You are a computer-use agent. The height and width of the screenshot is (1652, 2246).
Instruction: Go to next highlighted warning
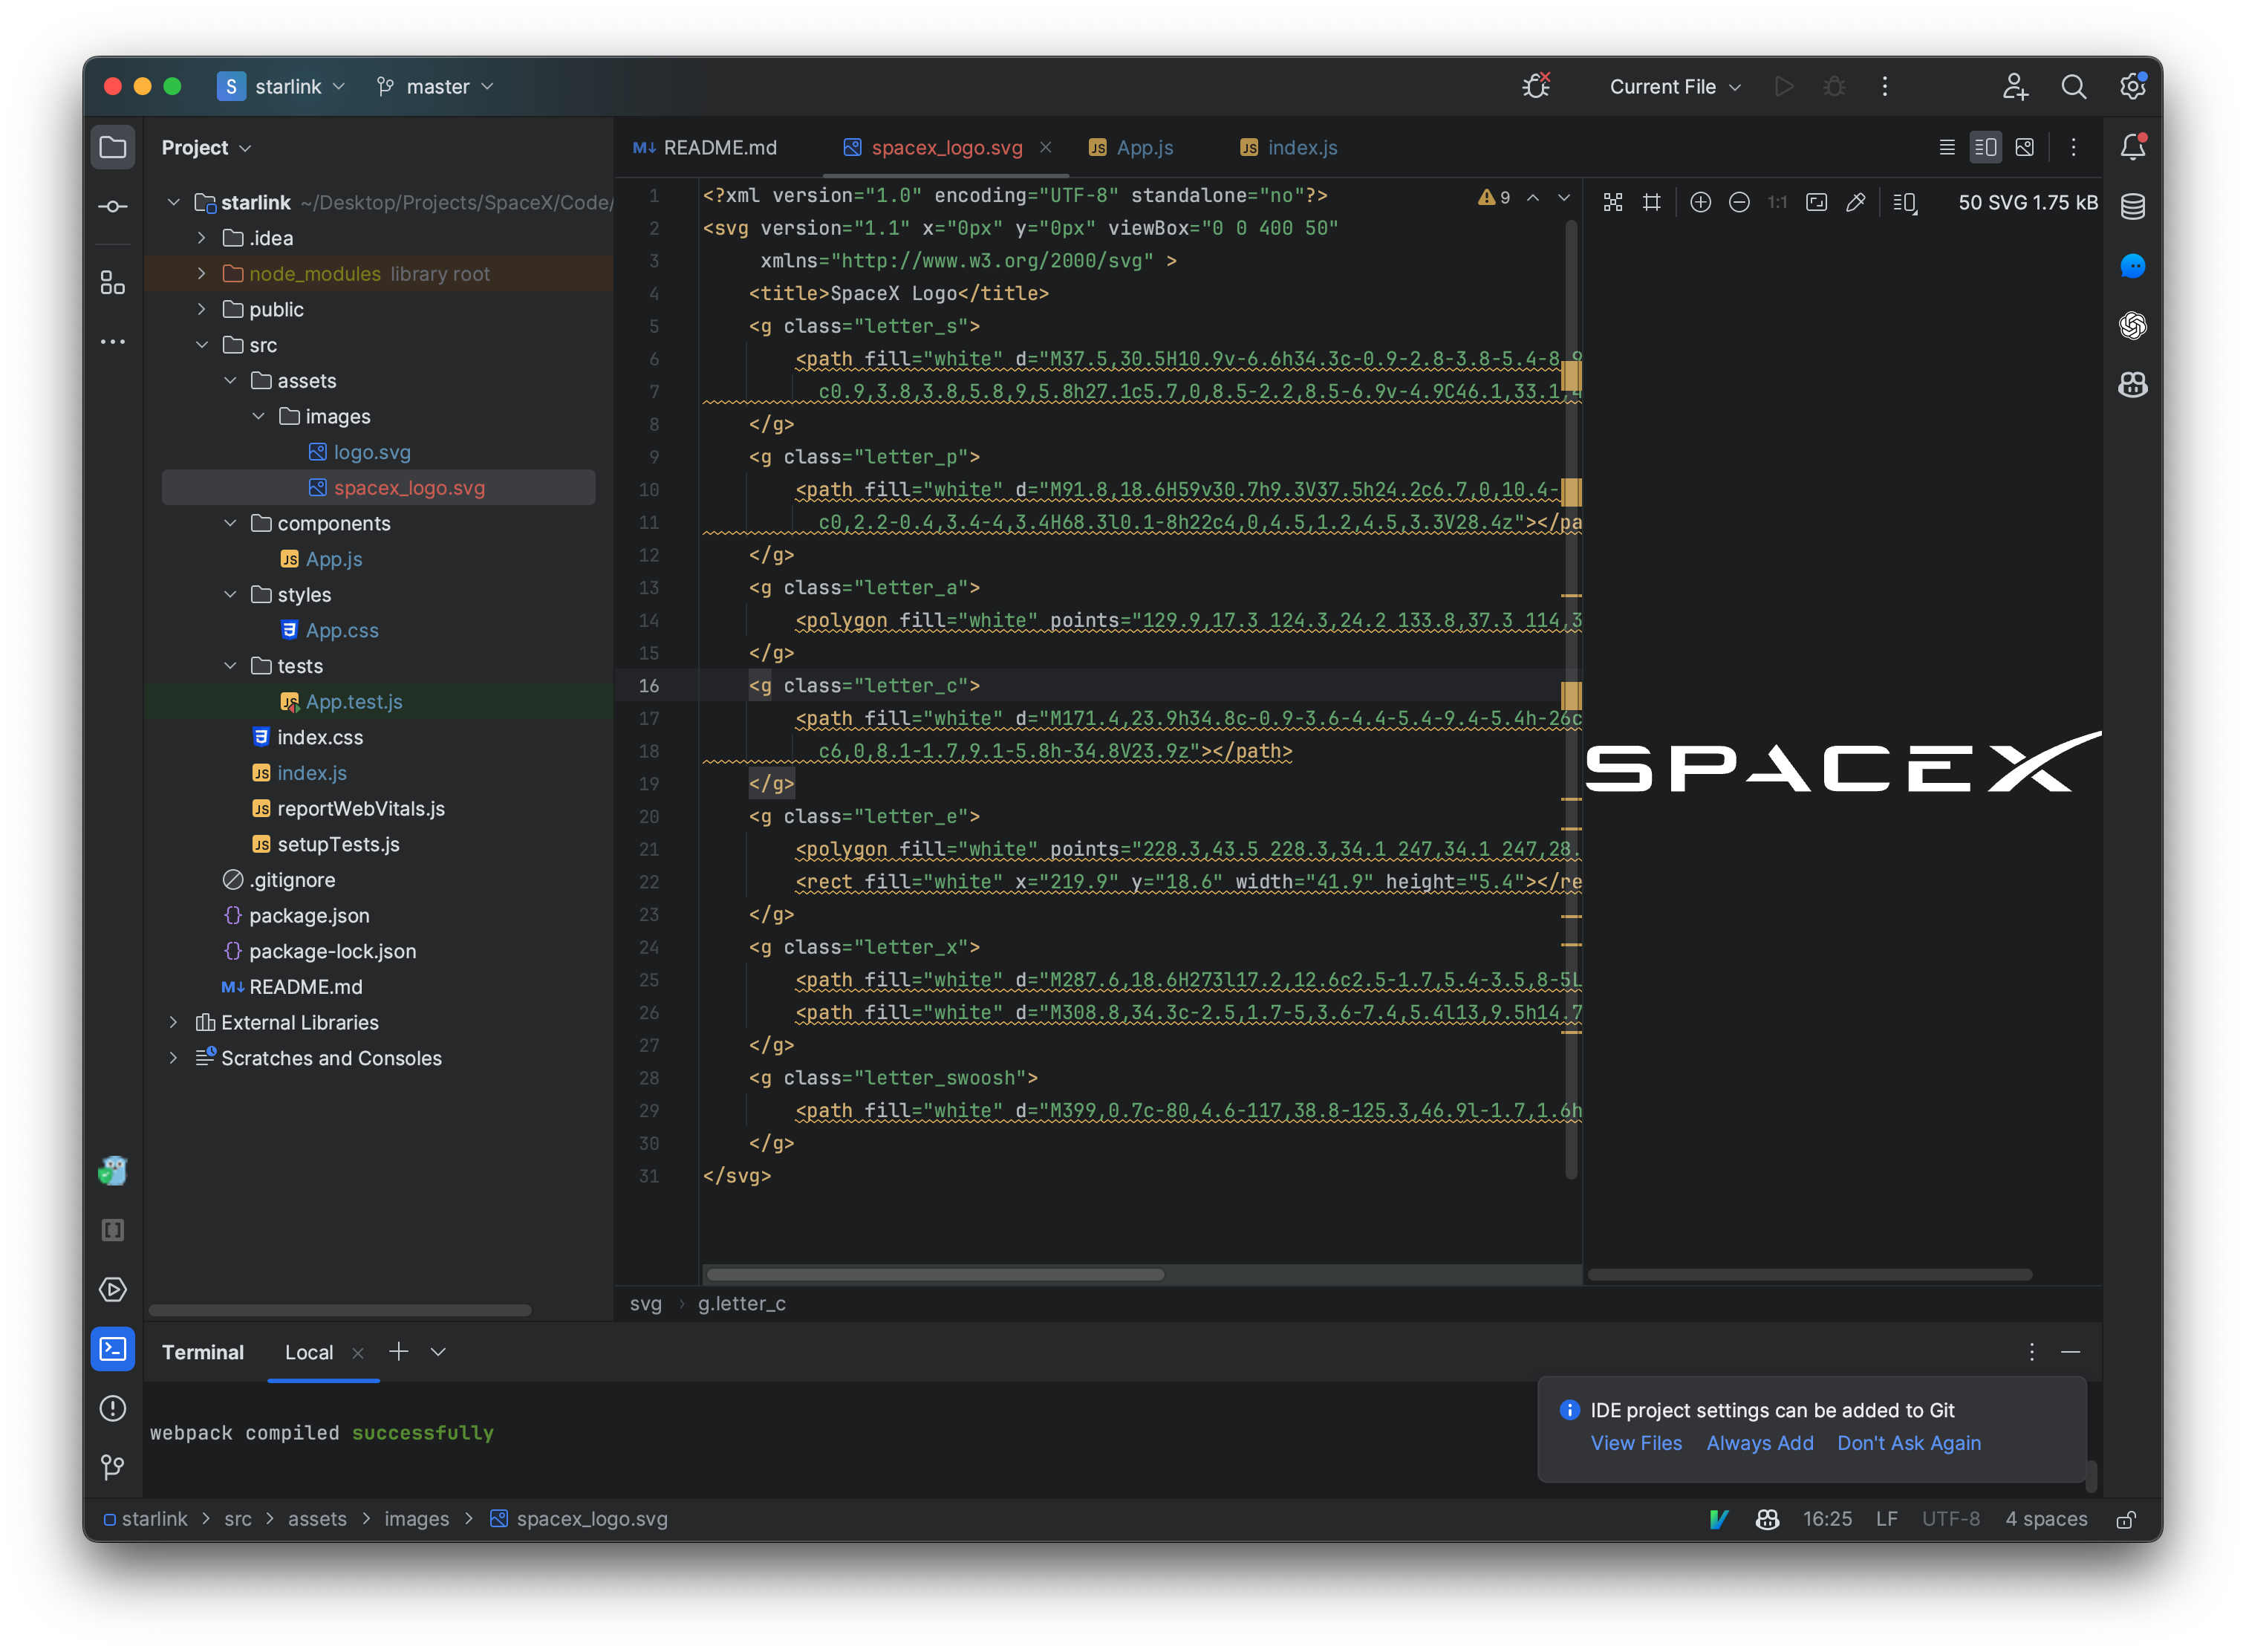tap(1564, 198)
